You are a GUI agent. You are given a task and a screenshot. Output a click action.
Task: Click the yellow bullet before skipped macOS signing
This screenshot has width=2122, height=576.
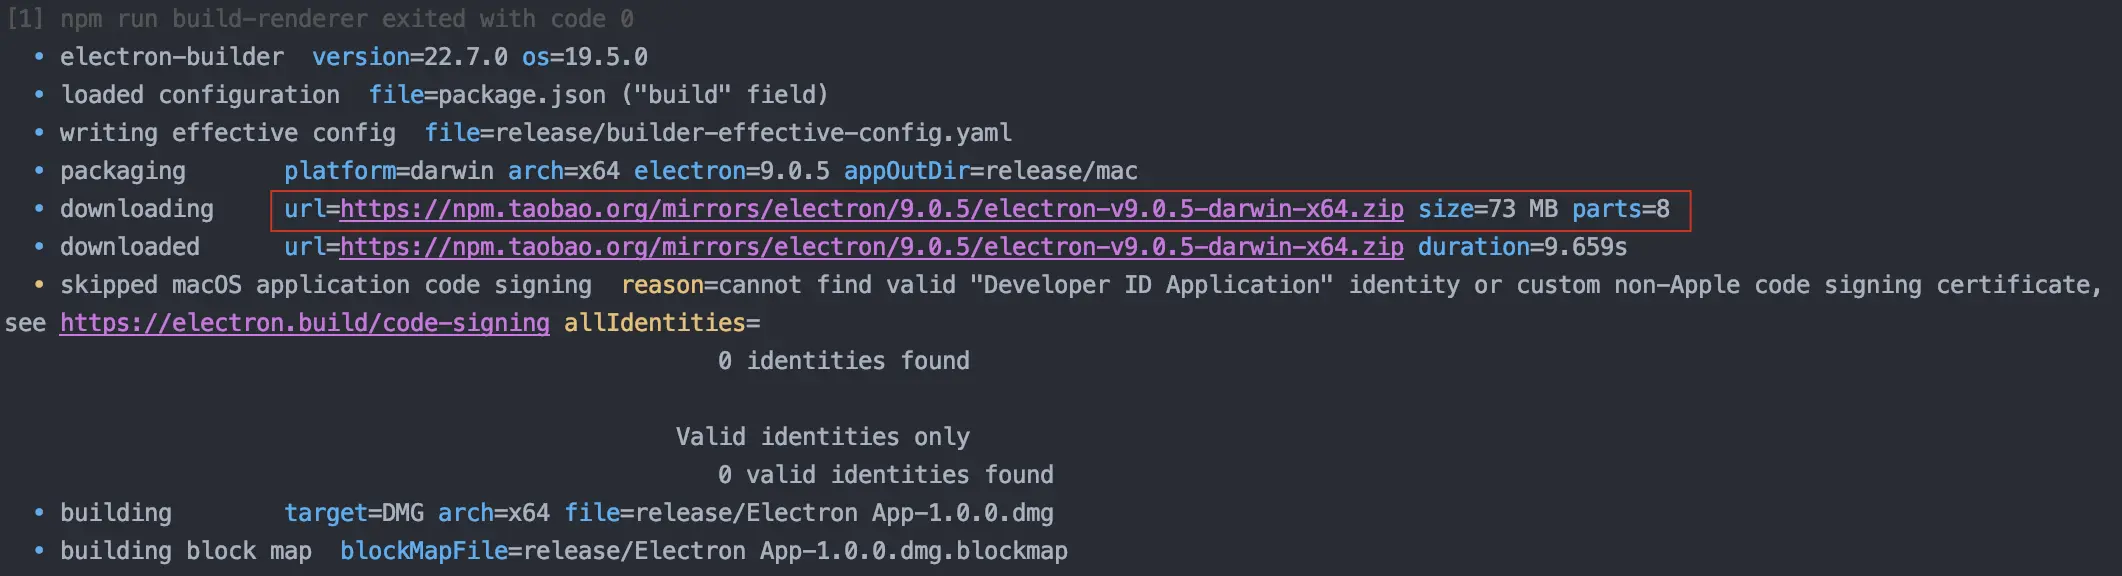[39, 285]
